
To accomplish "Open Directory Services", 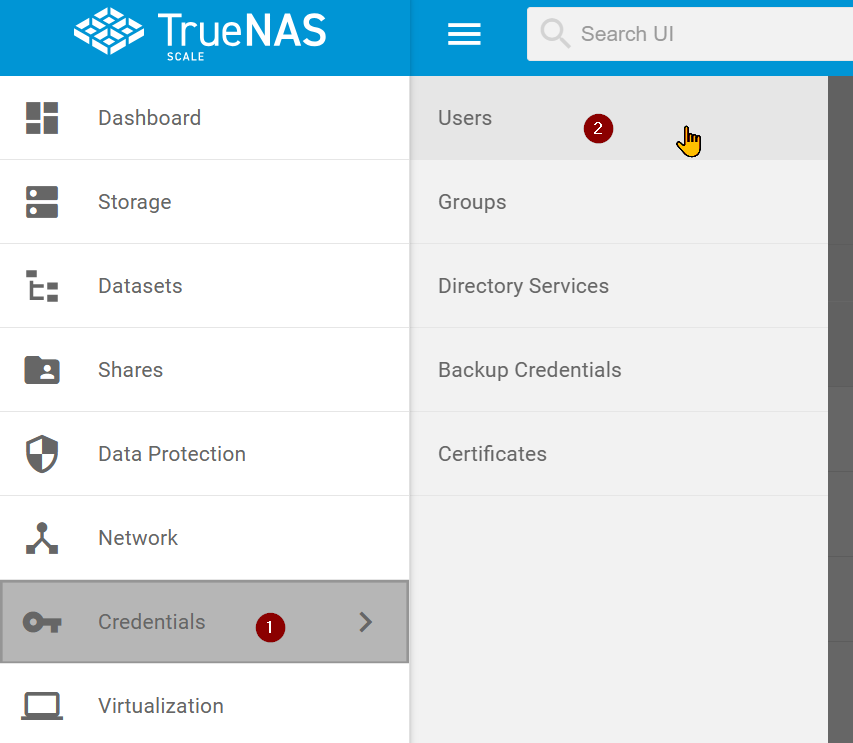I will pyautogui.click(x=523, y=285).
